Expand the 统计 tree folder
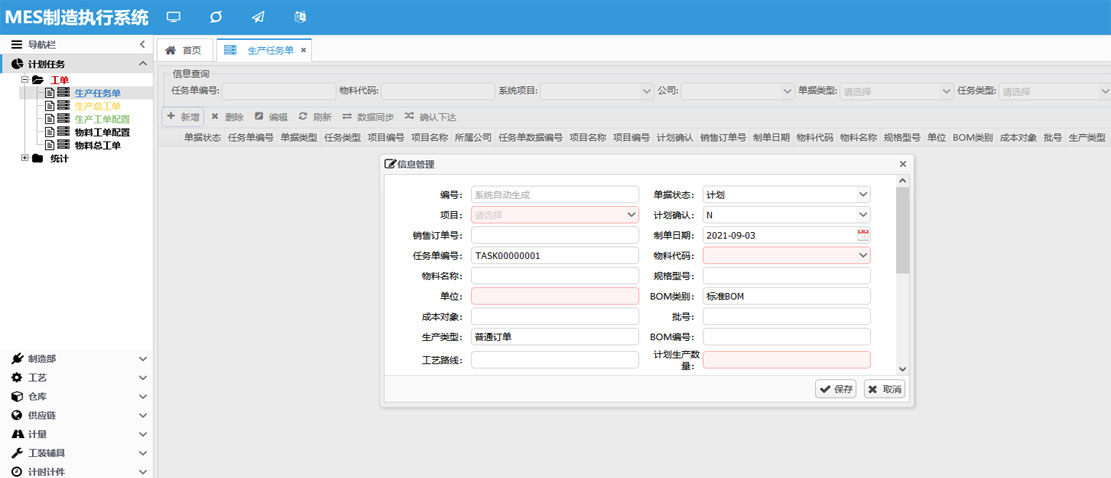1111x478 pixels. (25, 158)
